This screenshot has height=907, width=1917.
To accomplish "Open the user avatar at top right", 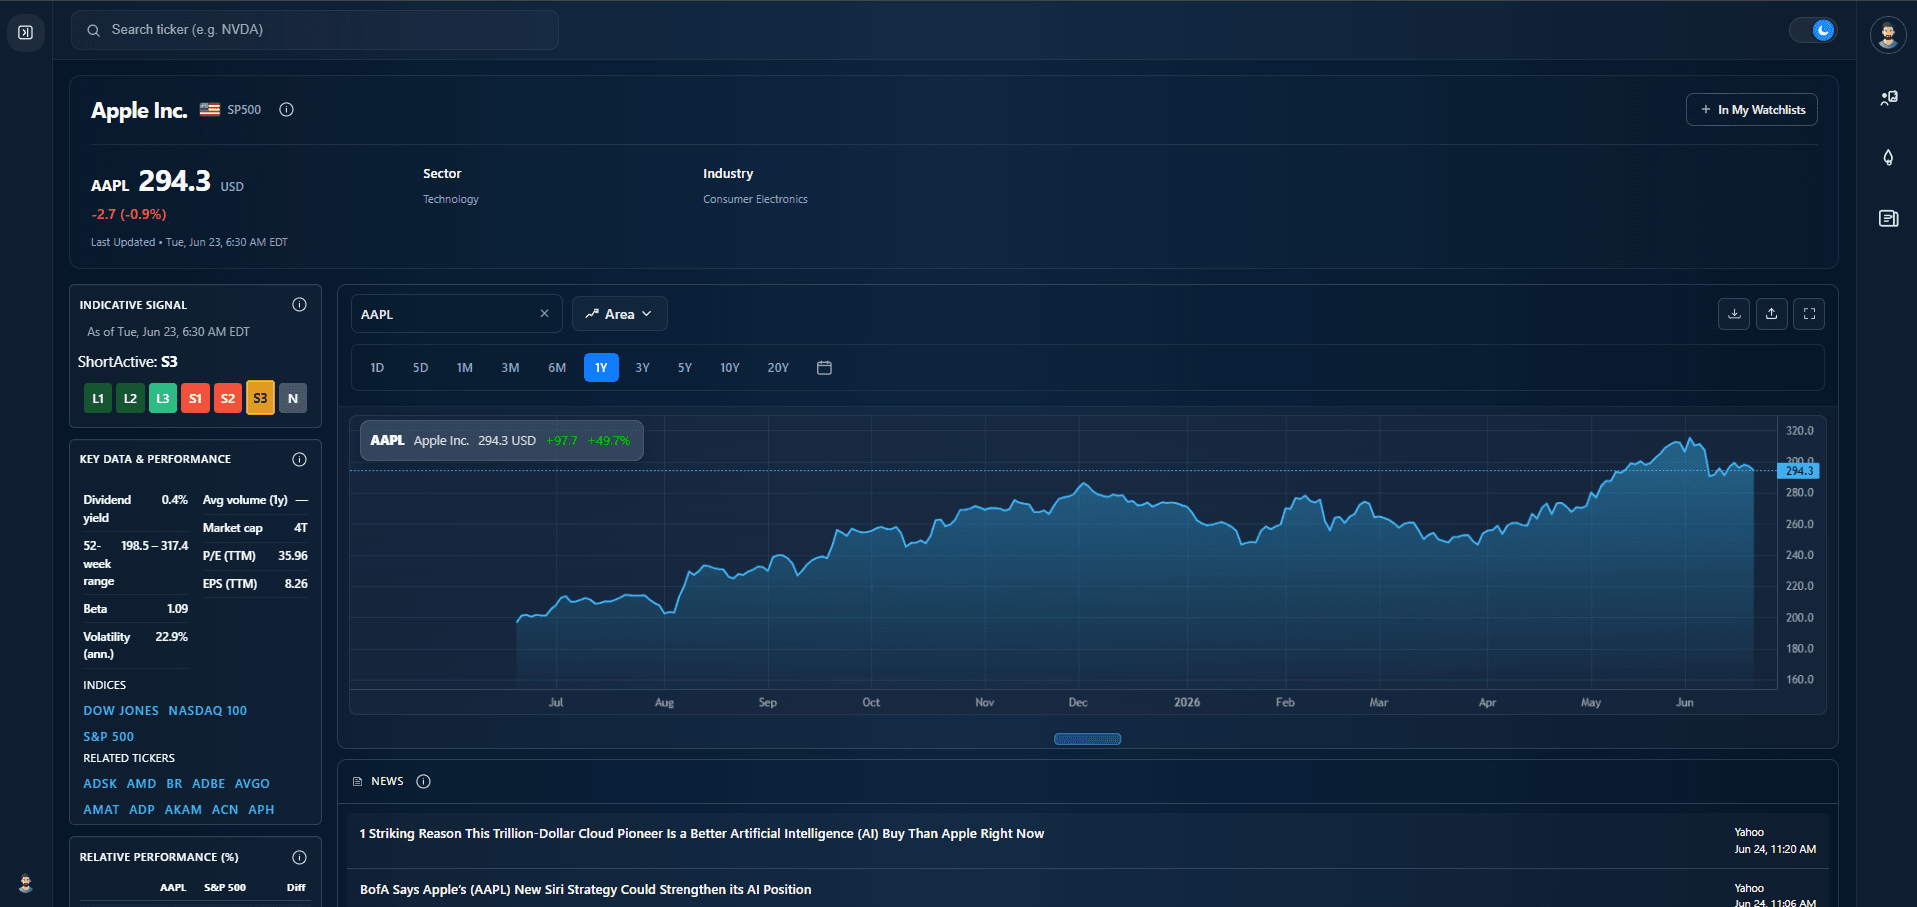I will tap(1888, 34).
